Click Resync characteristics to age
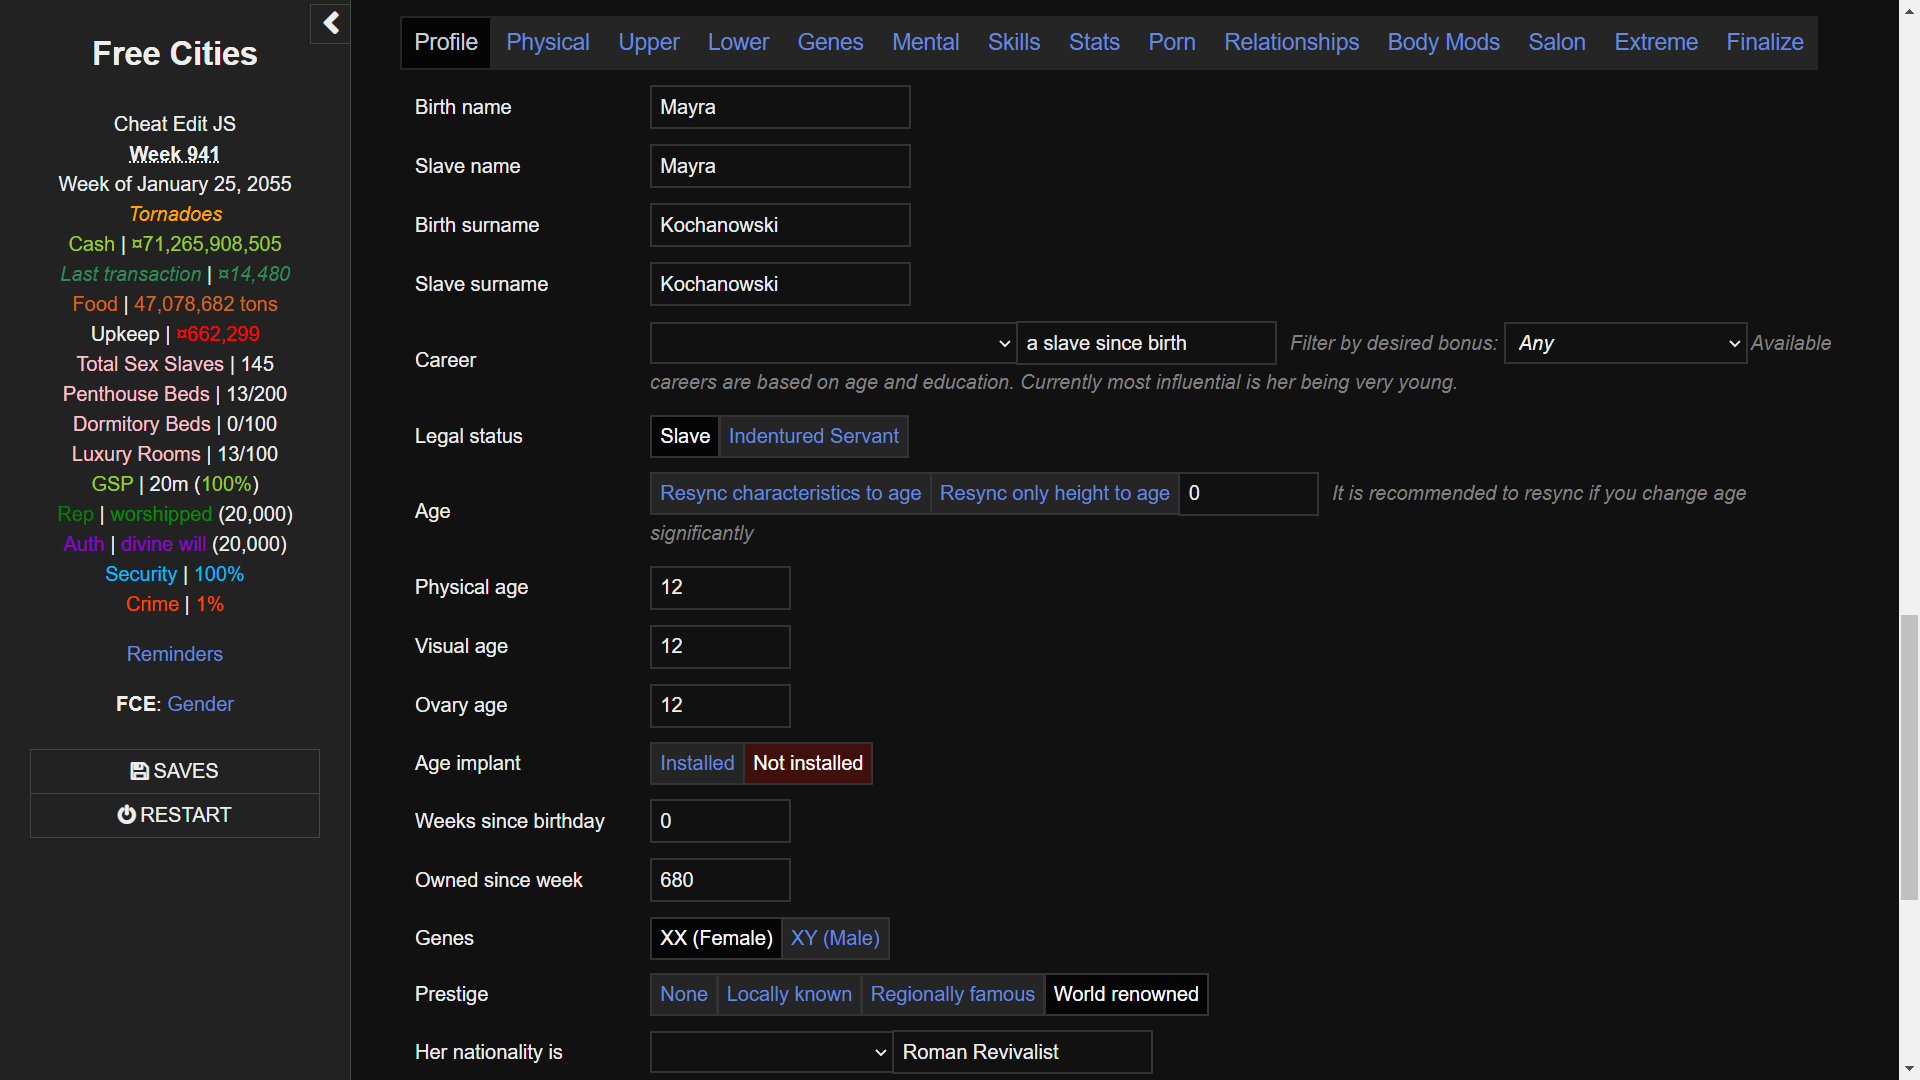Image resolution: width=1920 pixels, height=1080 pixels. [790, 493]
